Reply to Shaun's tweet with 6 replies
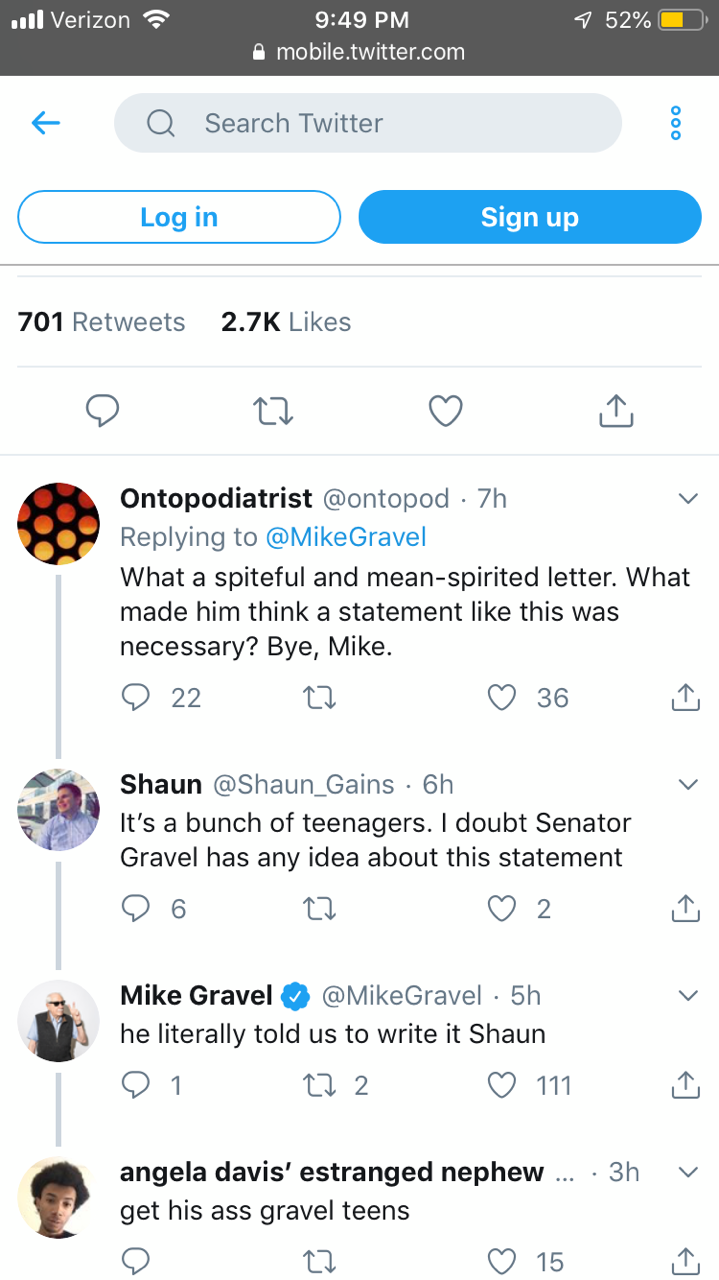The height and width of the screenshot is (1280, 719). click(x=136, y=909)
